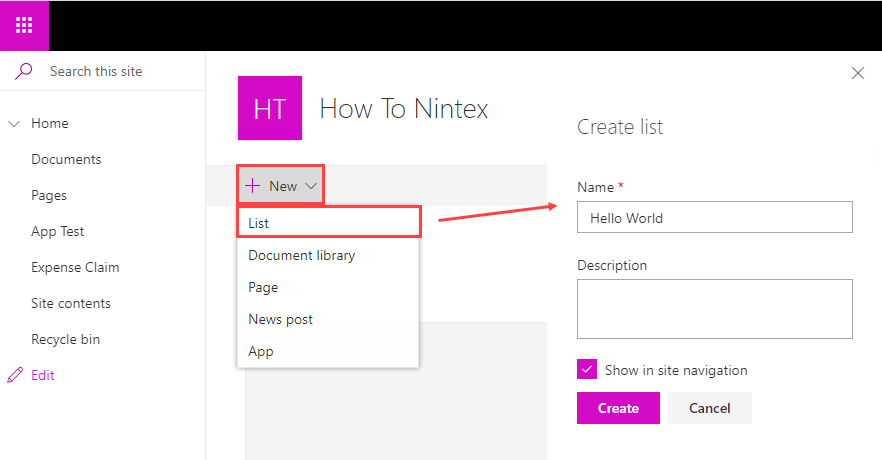Choose App from the New menu
The height and width of the screenshot is (460, 882).
tap(328, 351)
